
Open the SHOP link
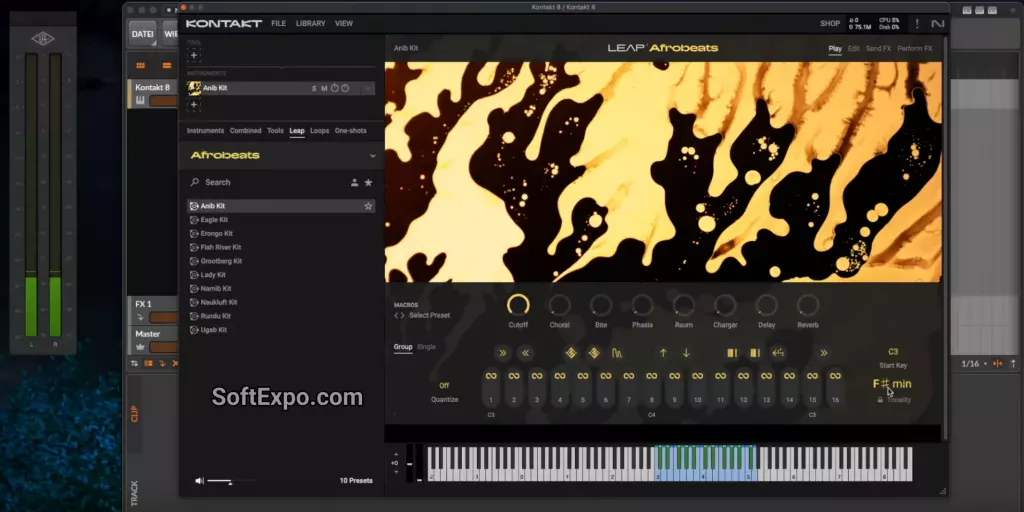830,24
